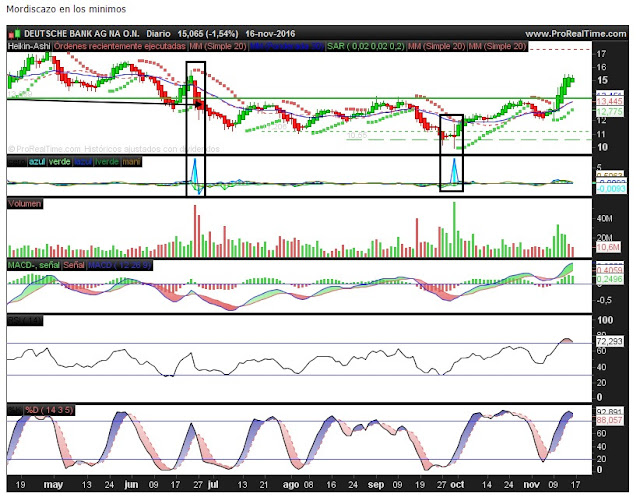
Task: Click the last MM (Simple 20) label
Action: coord(497,46)
